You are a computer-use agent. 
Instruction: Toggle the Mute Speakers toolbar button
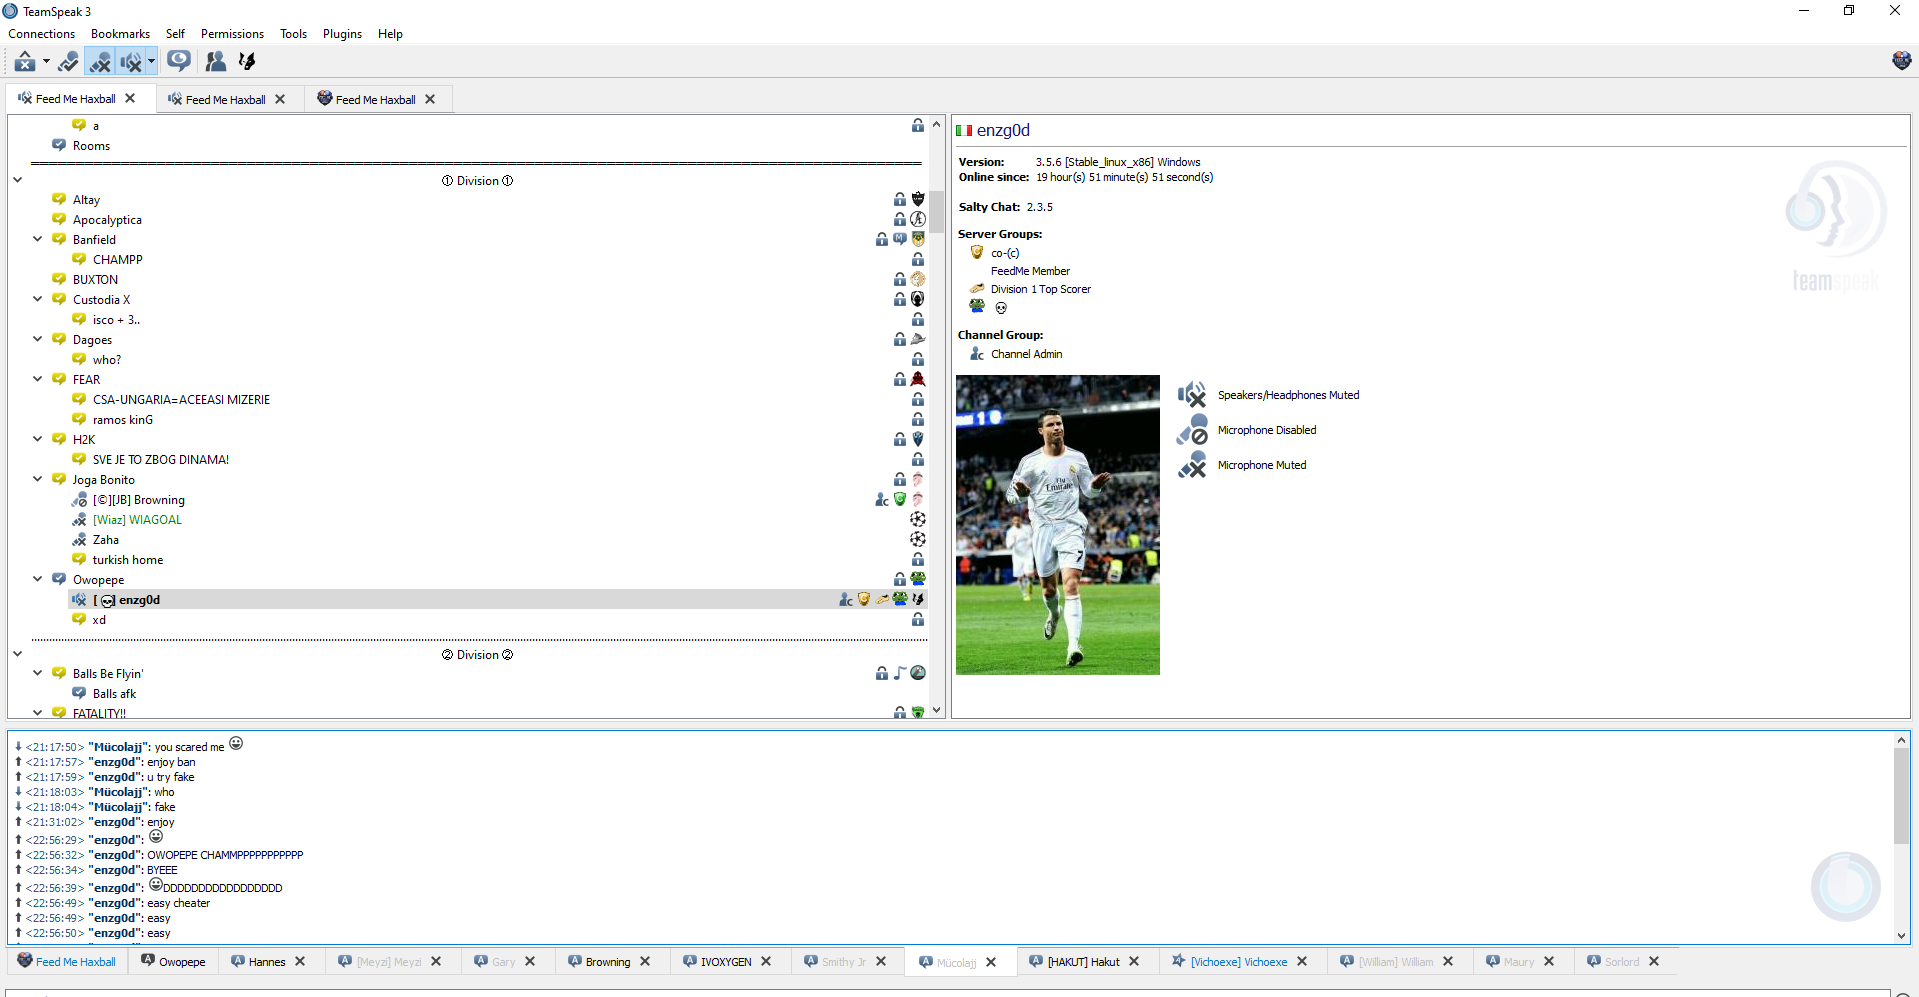[x=130, y=62]
